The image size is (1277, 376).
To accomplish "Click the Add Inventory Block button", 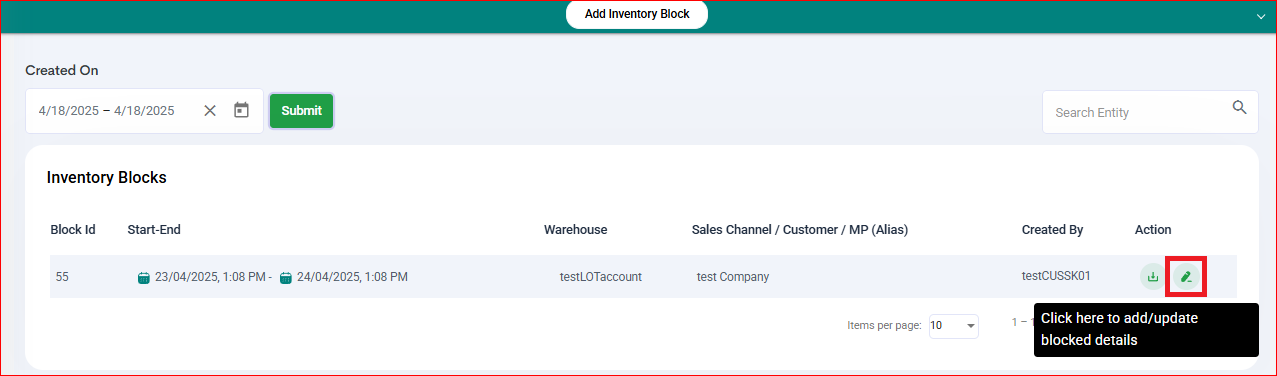I will click(637, 14).
